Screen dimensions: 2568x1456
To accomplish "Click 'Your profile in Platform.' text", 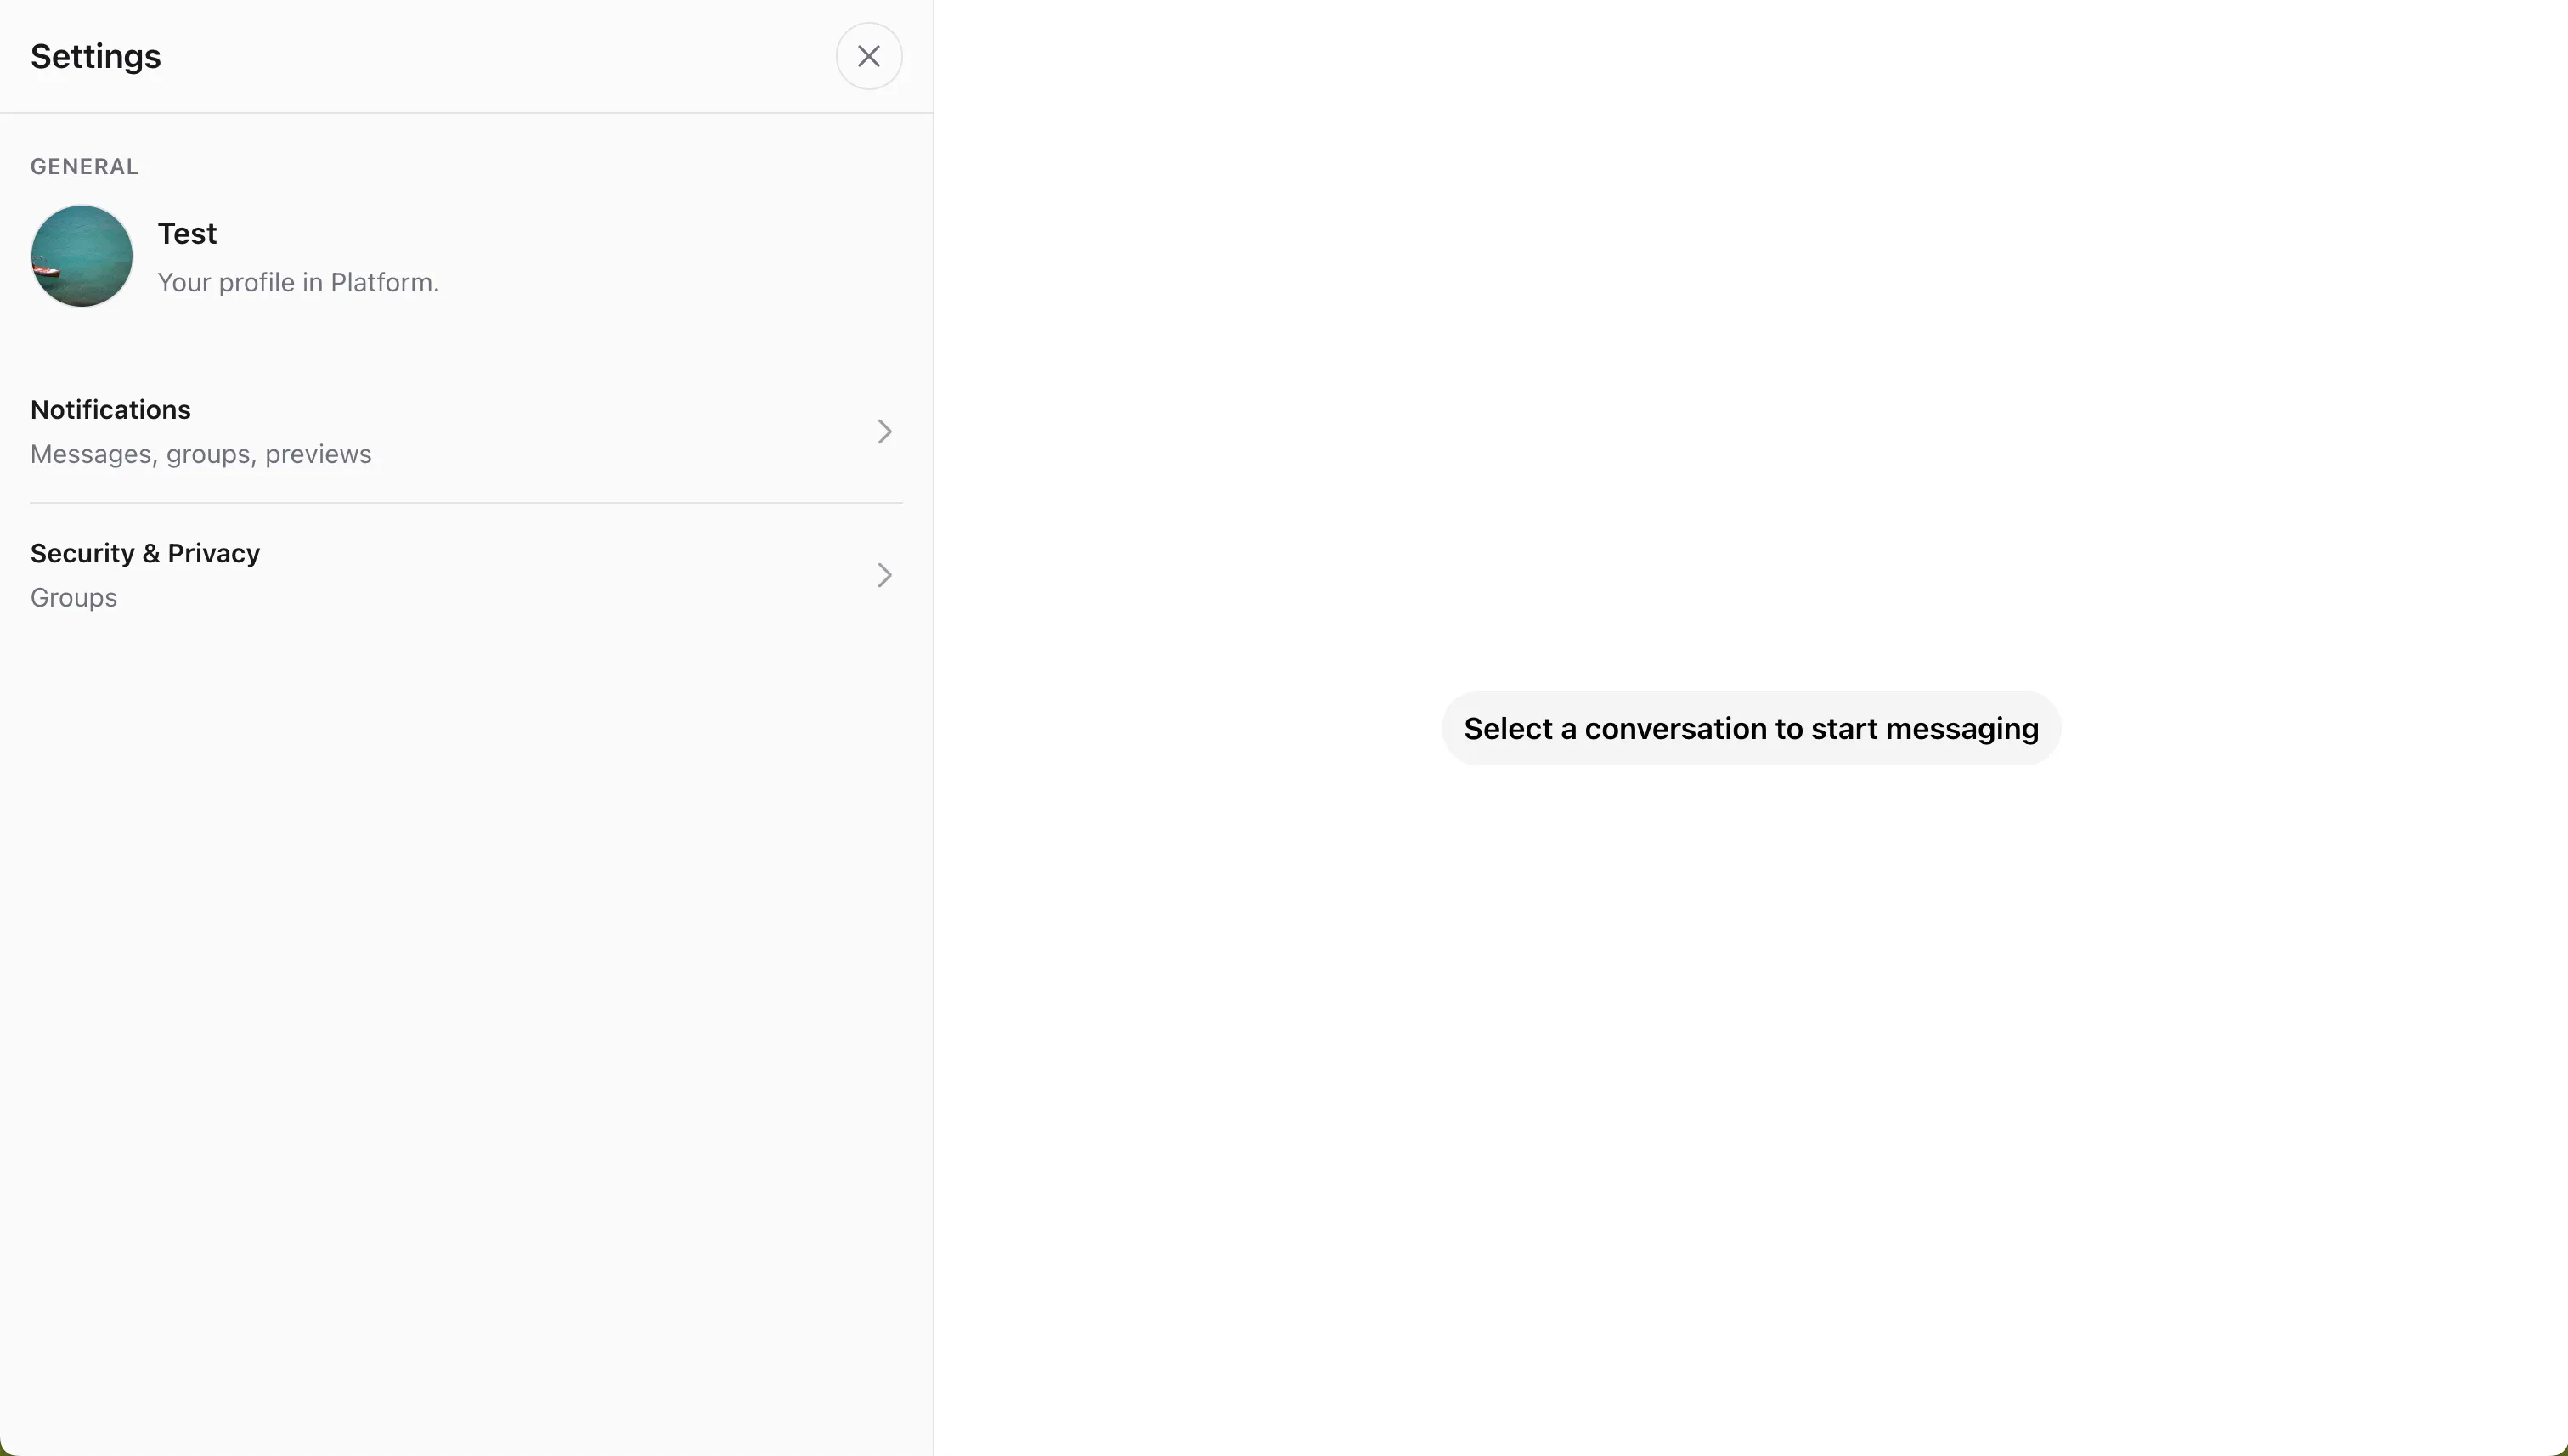I will 298,283.
